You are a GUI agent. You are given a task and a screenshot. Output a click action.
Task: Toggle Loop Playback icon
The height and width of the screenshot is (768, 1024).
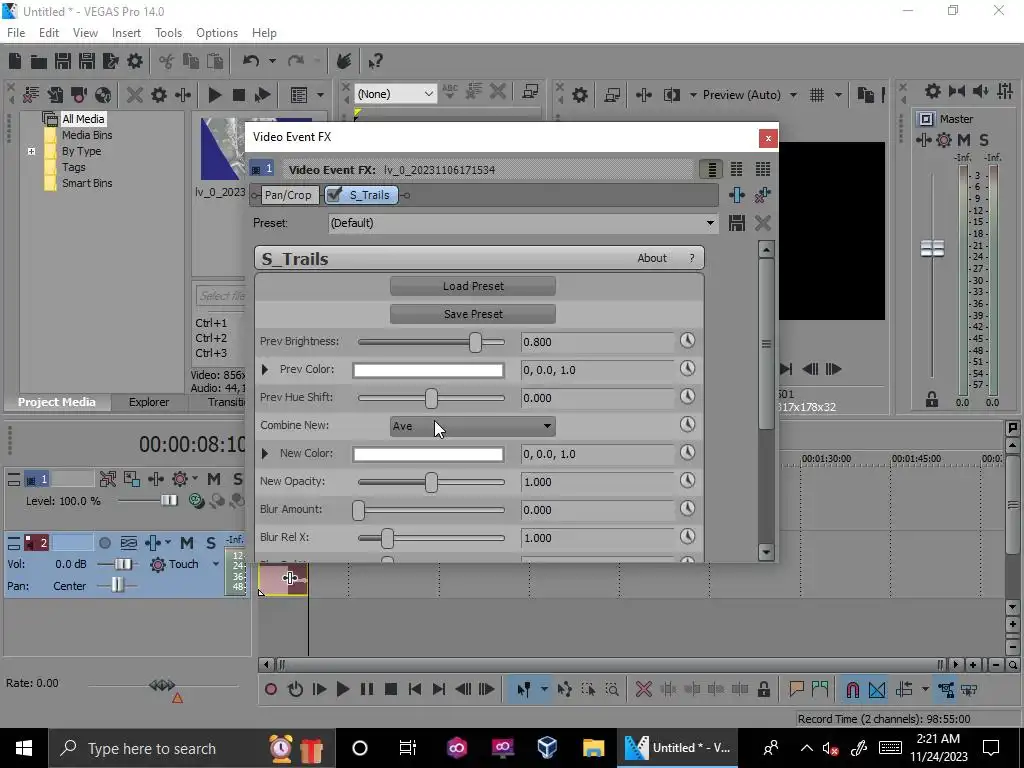coord(295,689)
